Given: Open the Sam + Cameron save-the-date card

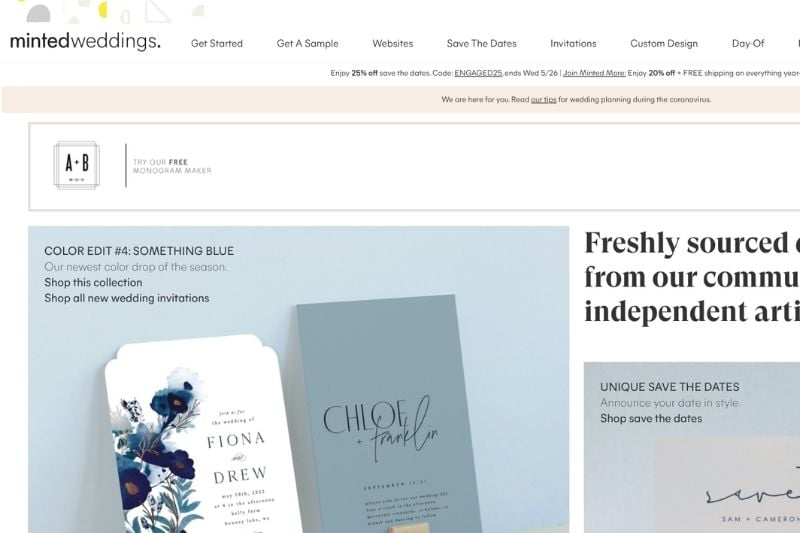Looking at the screenshot, I should point(727,485).
